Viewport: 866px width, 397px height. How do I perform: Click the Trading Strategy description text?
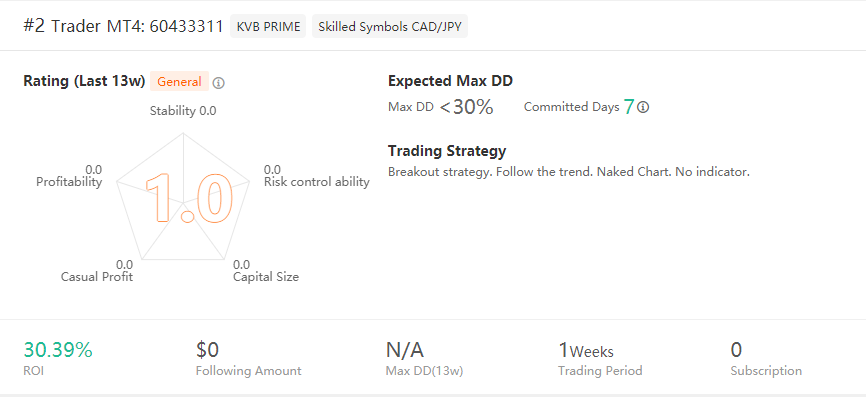pos(568,172)
